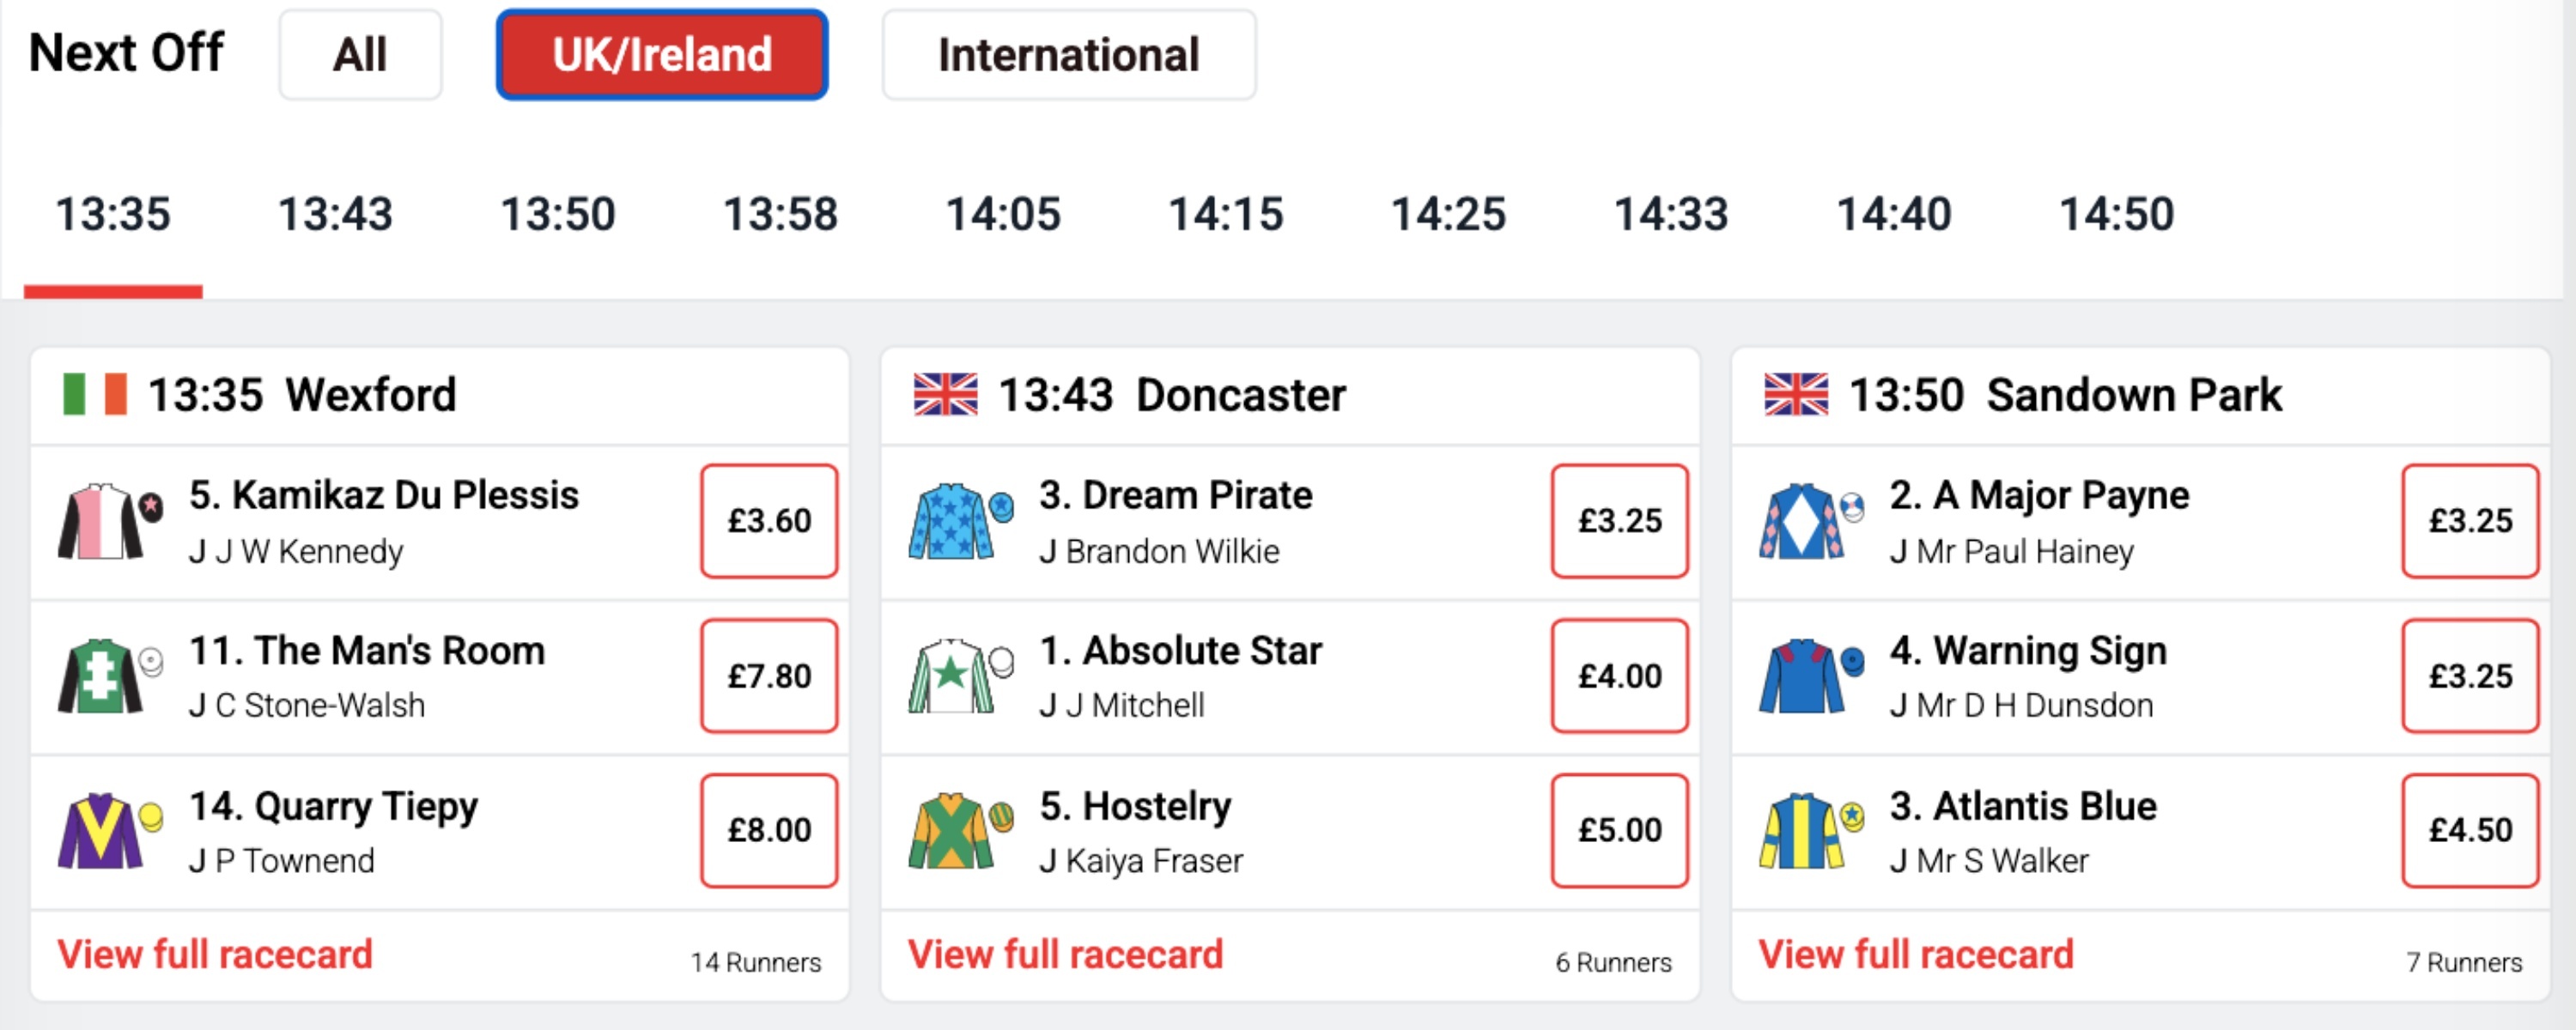Click Atlantis Blue striped silks icon

[x=1810, y=831]
